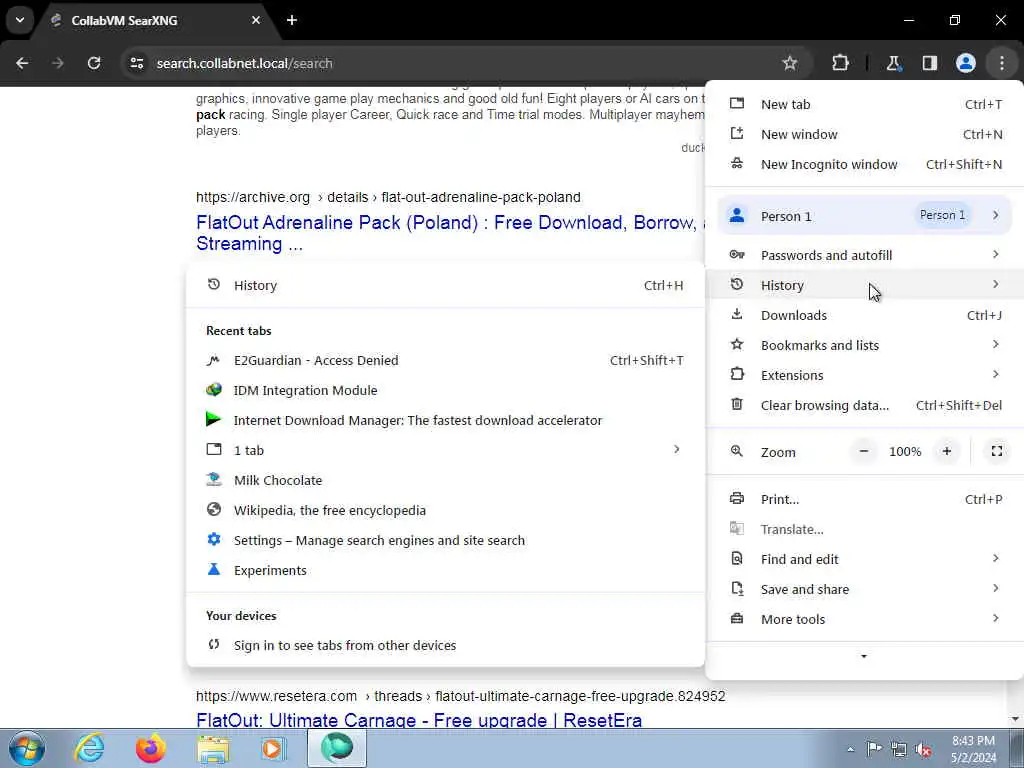Enter full screen mode icon
Image resolution: width=1024 pixels, height=768 pixels.
pos(997,451)
